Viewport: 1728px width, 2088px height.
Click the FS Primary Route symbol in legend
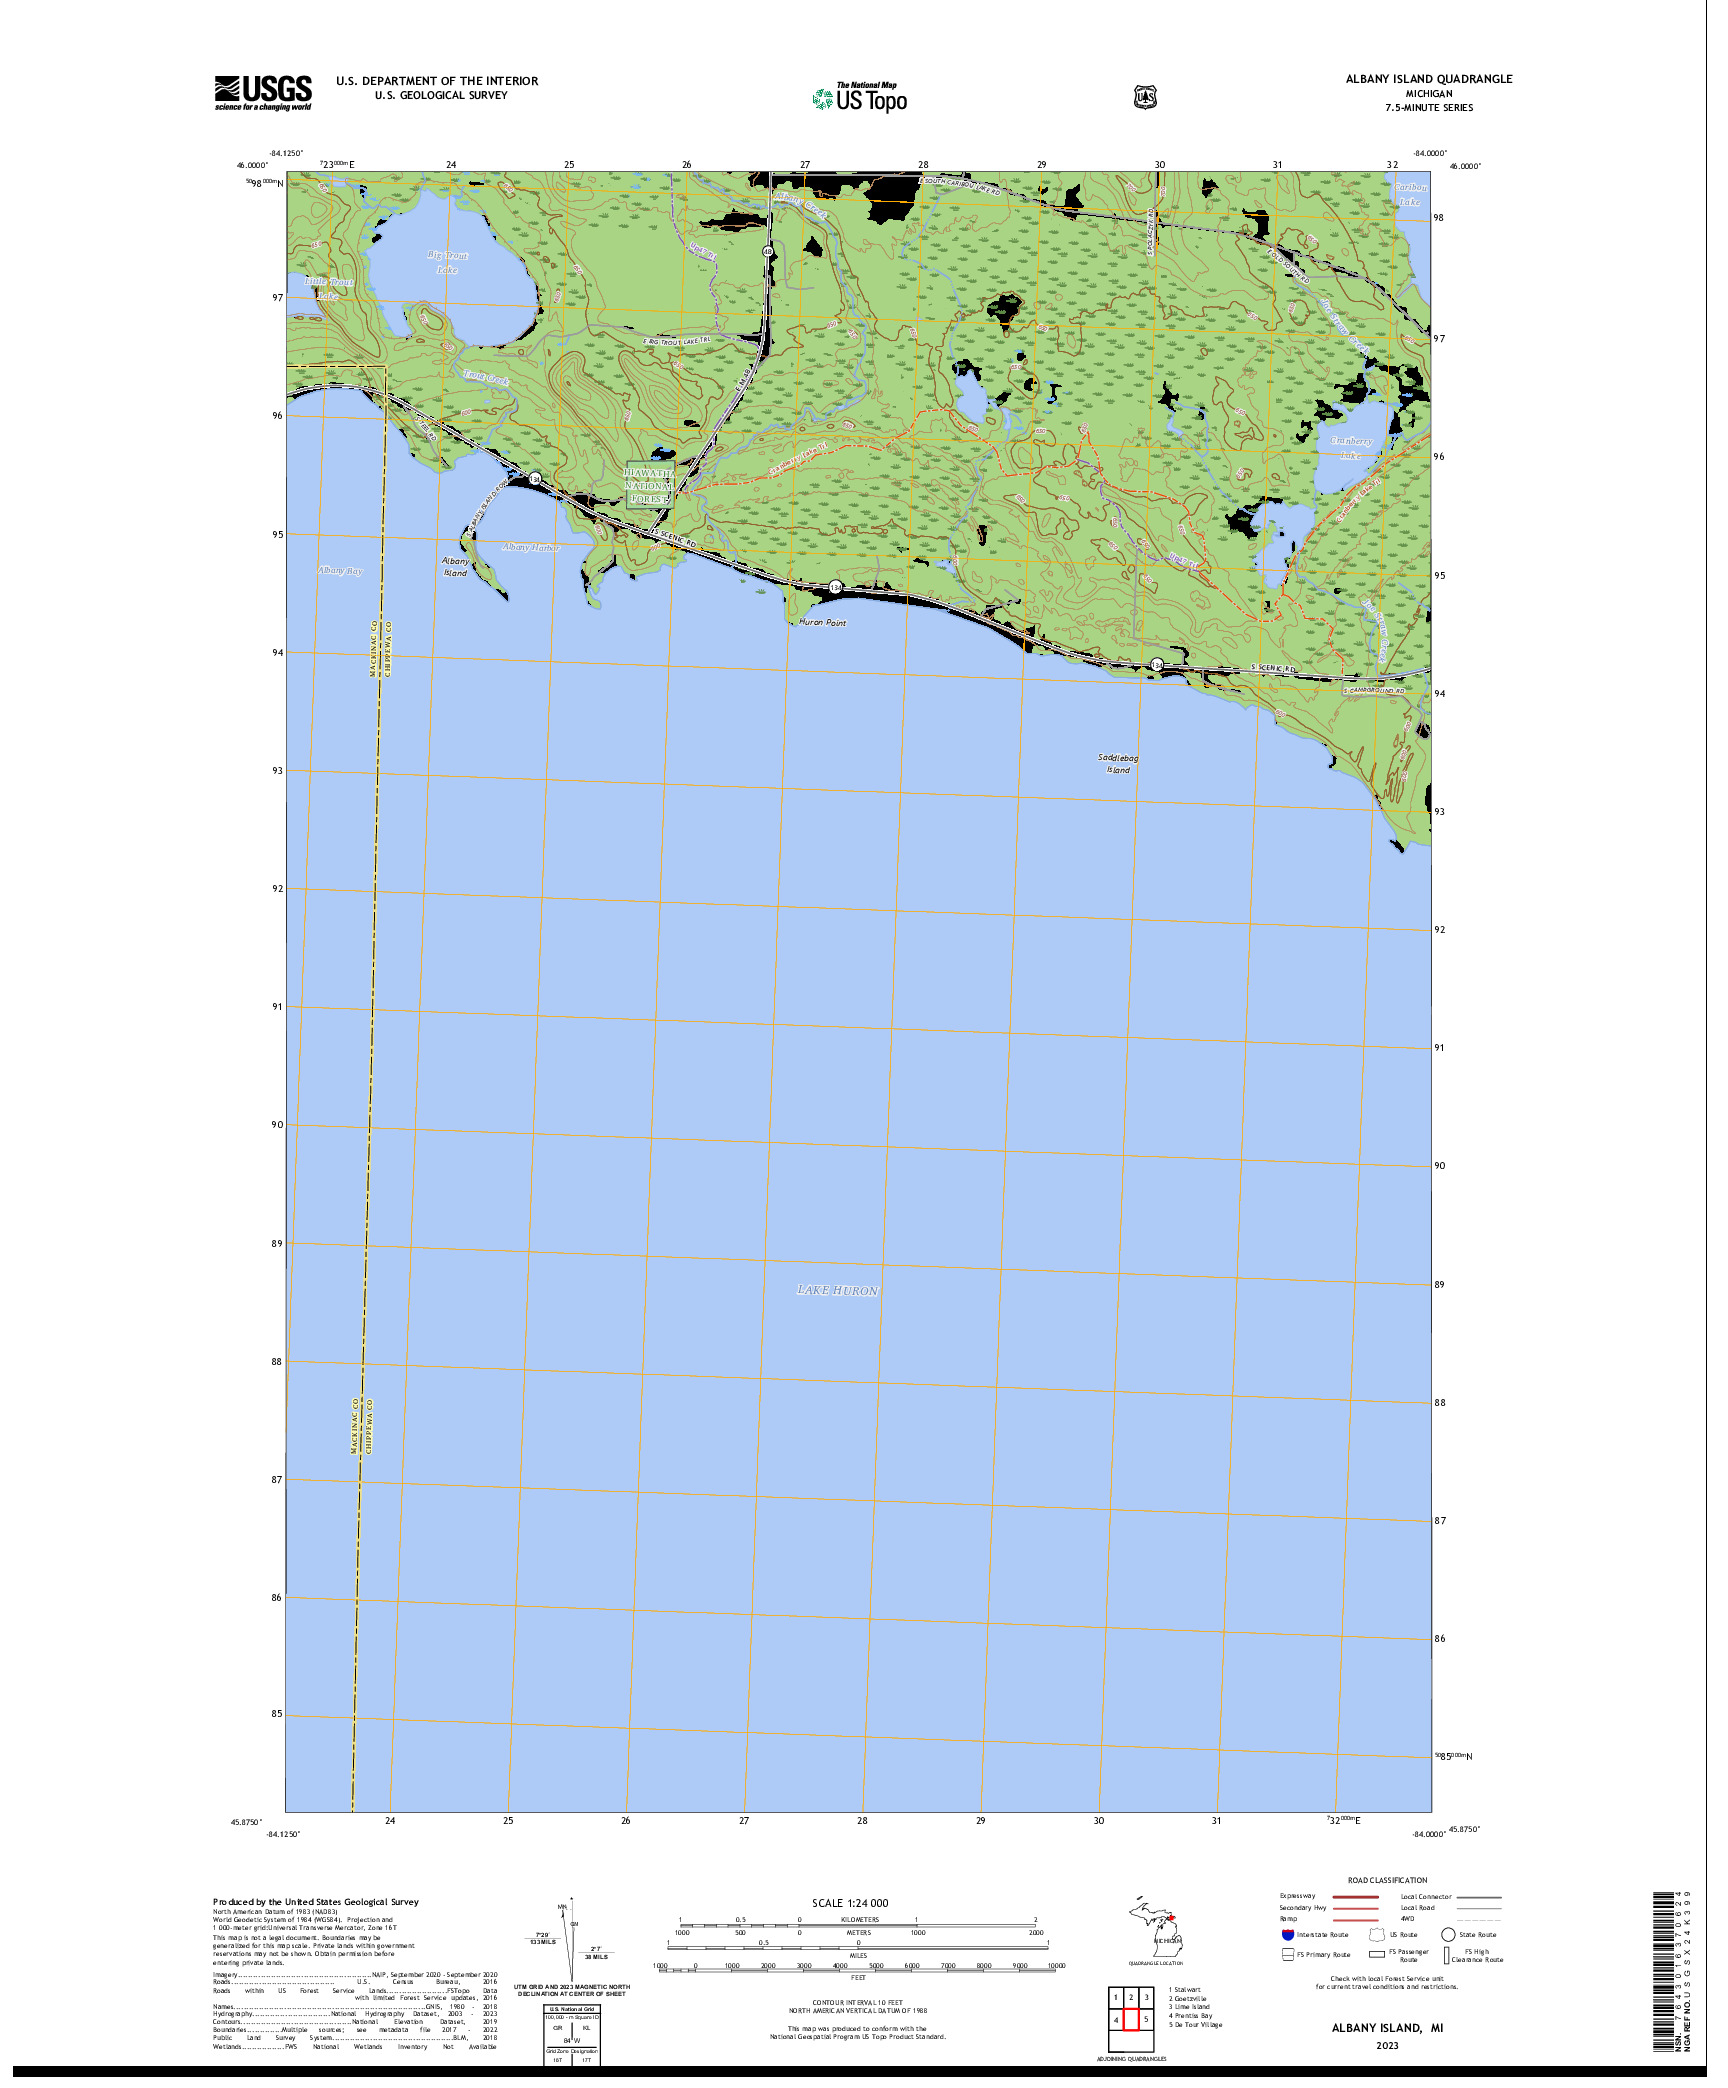pyautogui.click(x=1288, y=1954)
